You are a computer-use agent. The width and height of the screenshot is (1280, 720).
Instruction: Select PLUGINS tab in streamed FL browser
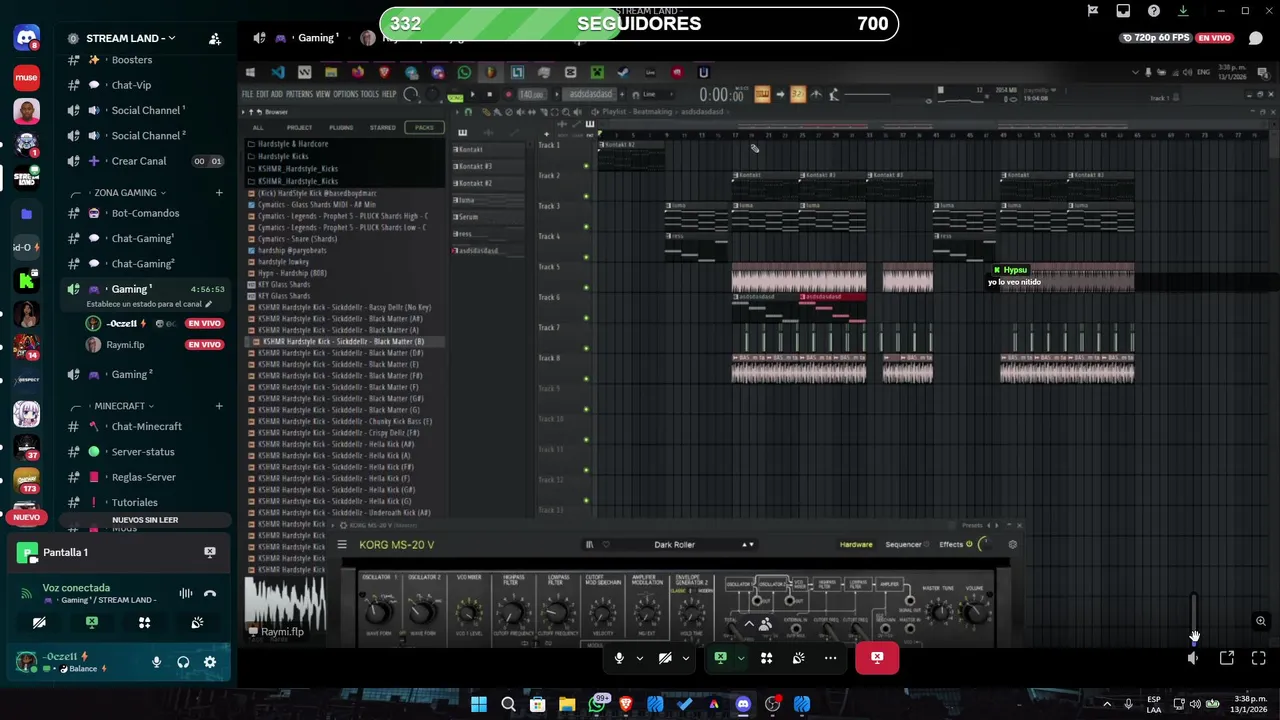341,128
